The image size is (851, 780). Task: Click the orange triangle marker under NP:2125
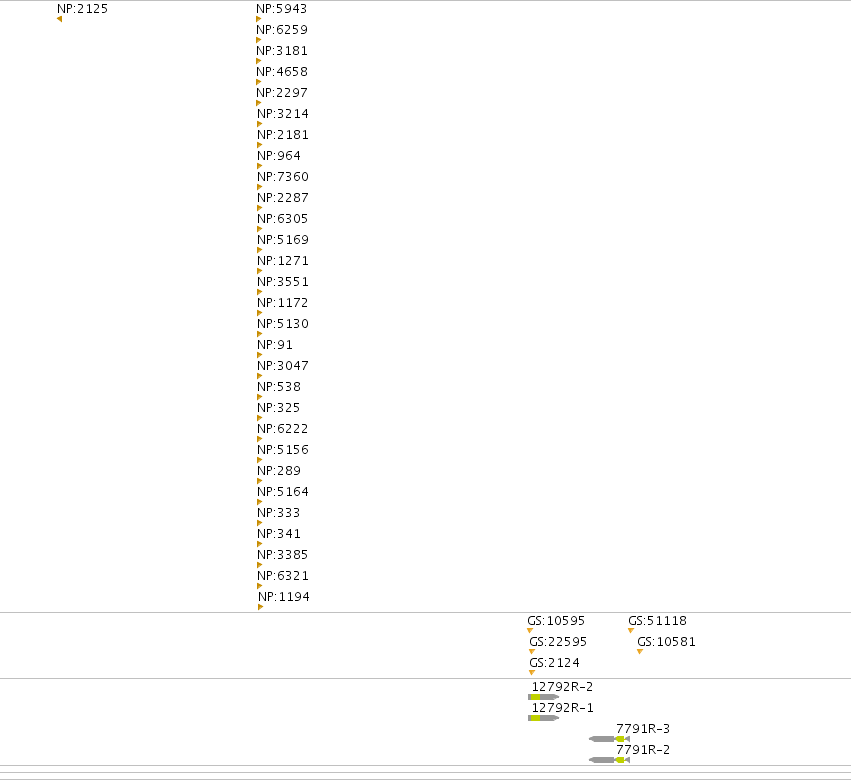click(59, 19)
